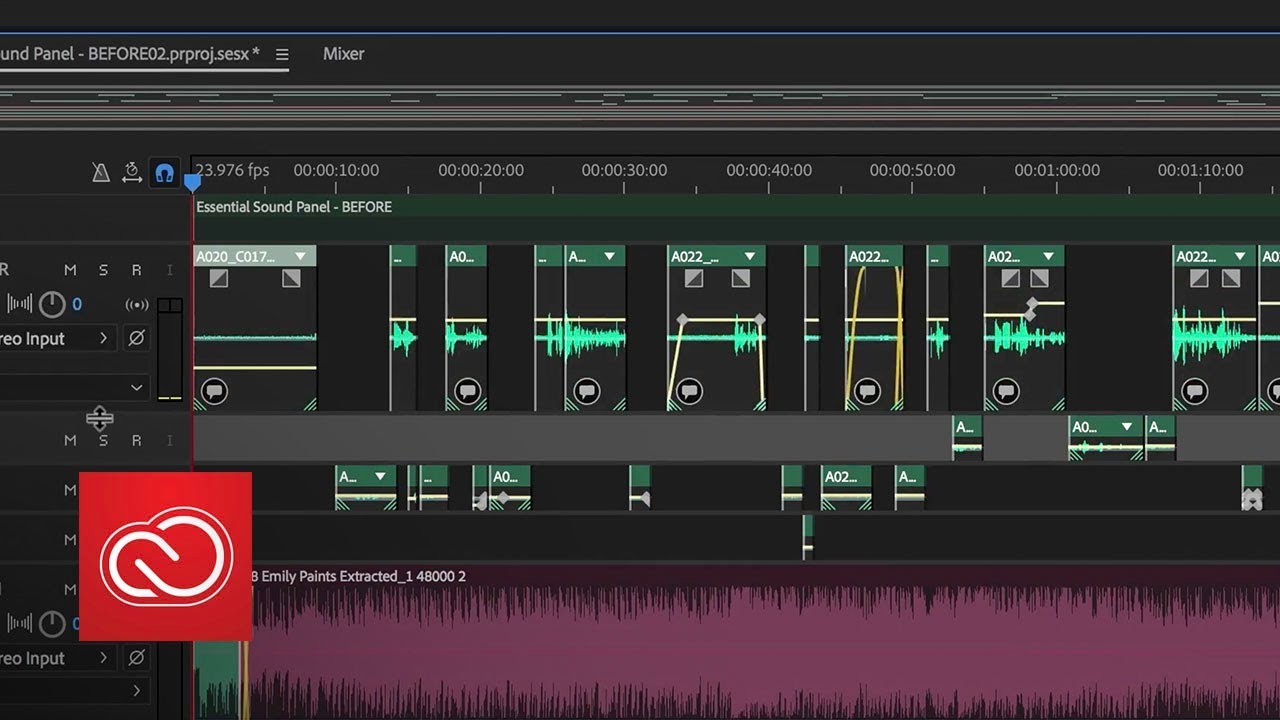Select the Essential Sound Panel - BEFORE bar
This screenshot has height=720, width=1280.
click(736, 207)
